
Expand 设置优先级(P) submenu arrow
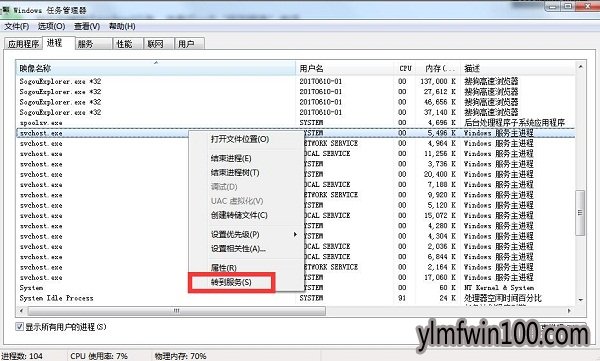click(x=295, y=234)
